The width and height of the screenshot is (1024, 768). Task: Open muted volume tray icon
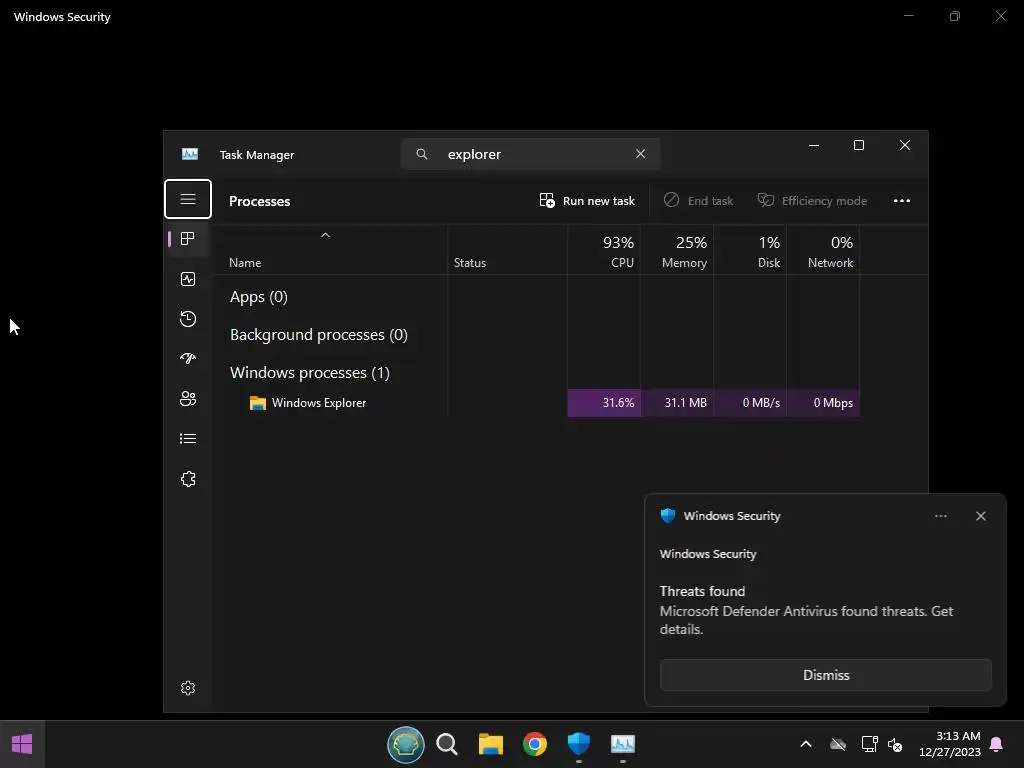[895, 744]
